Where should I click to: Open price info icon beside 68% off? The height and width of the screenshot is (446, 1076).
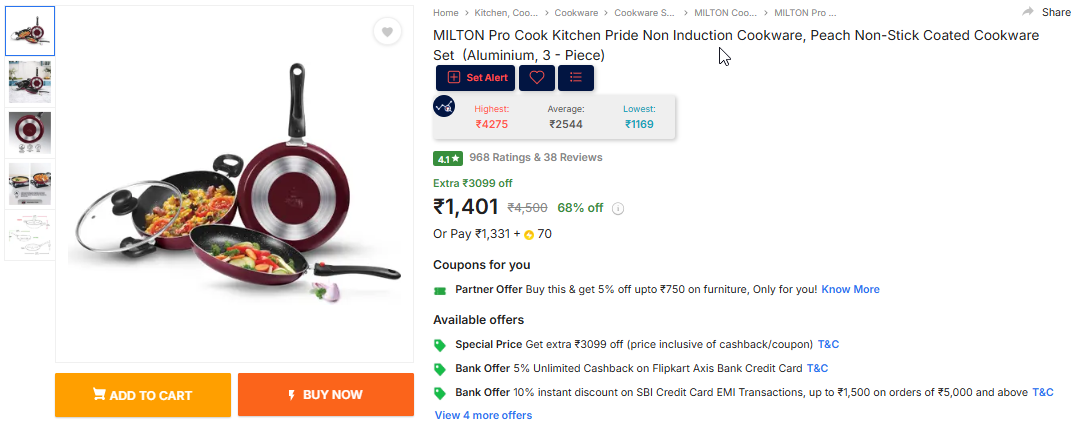[618, 209]
